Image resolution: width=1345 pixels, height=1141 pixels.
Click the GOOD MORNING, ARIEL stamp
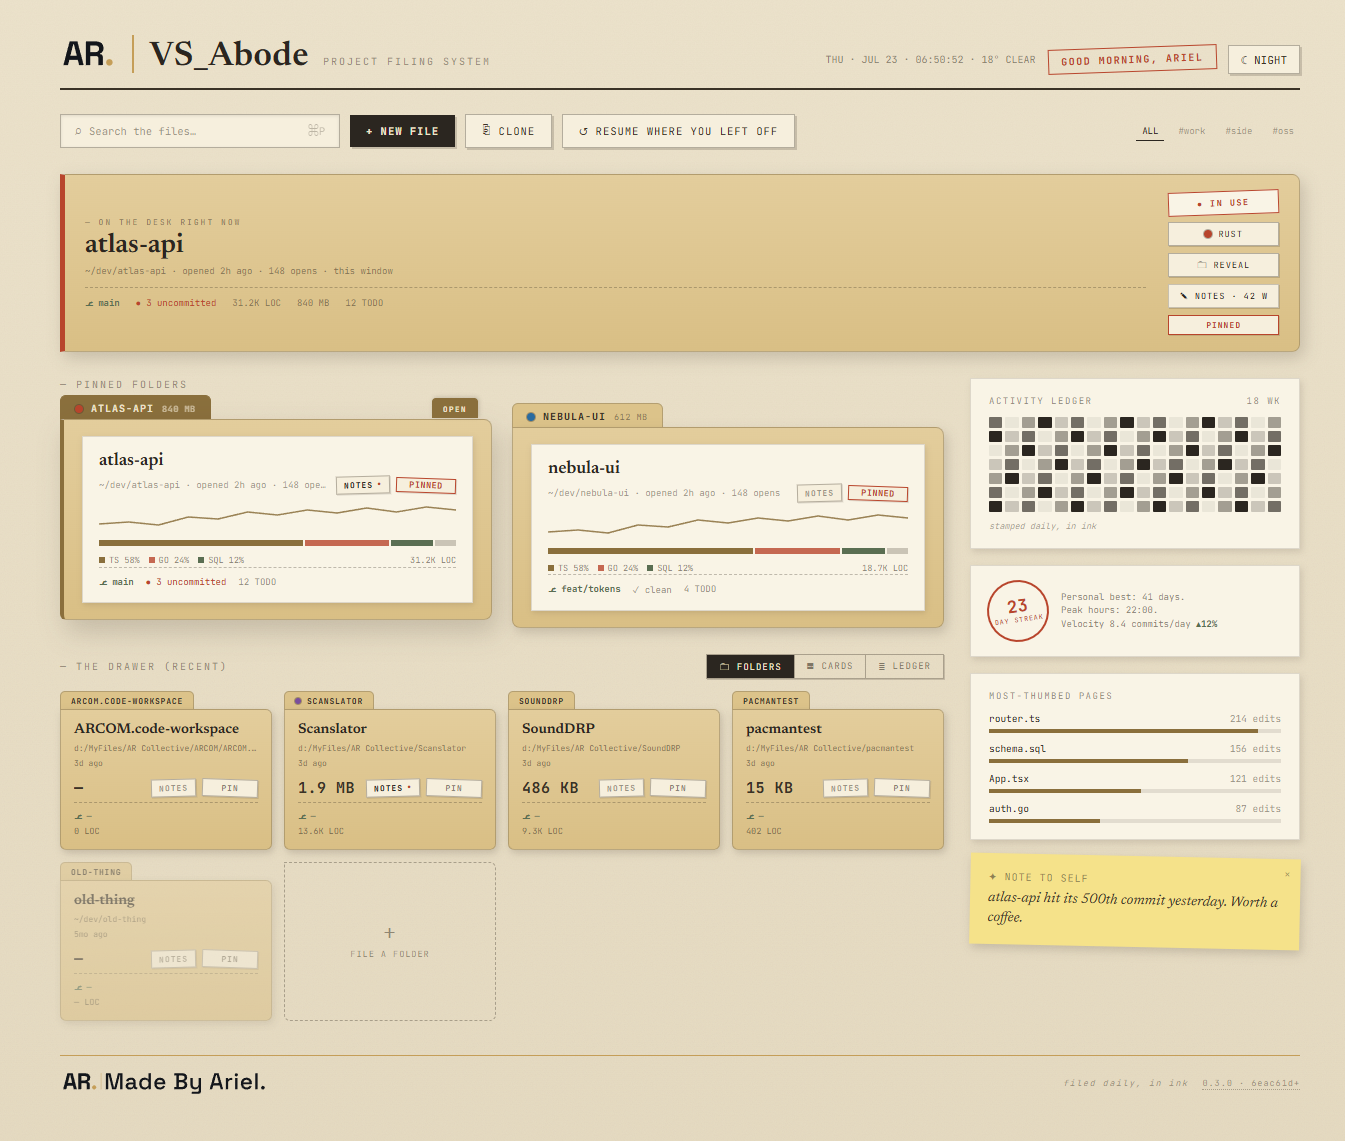point(1132,59)
